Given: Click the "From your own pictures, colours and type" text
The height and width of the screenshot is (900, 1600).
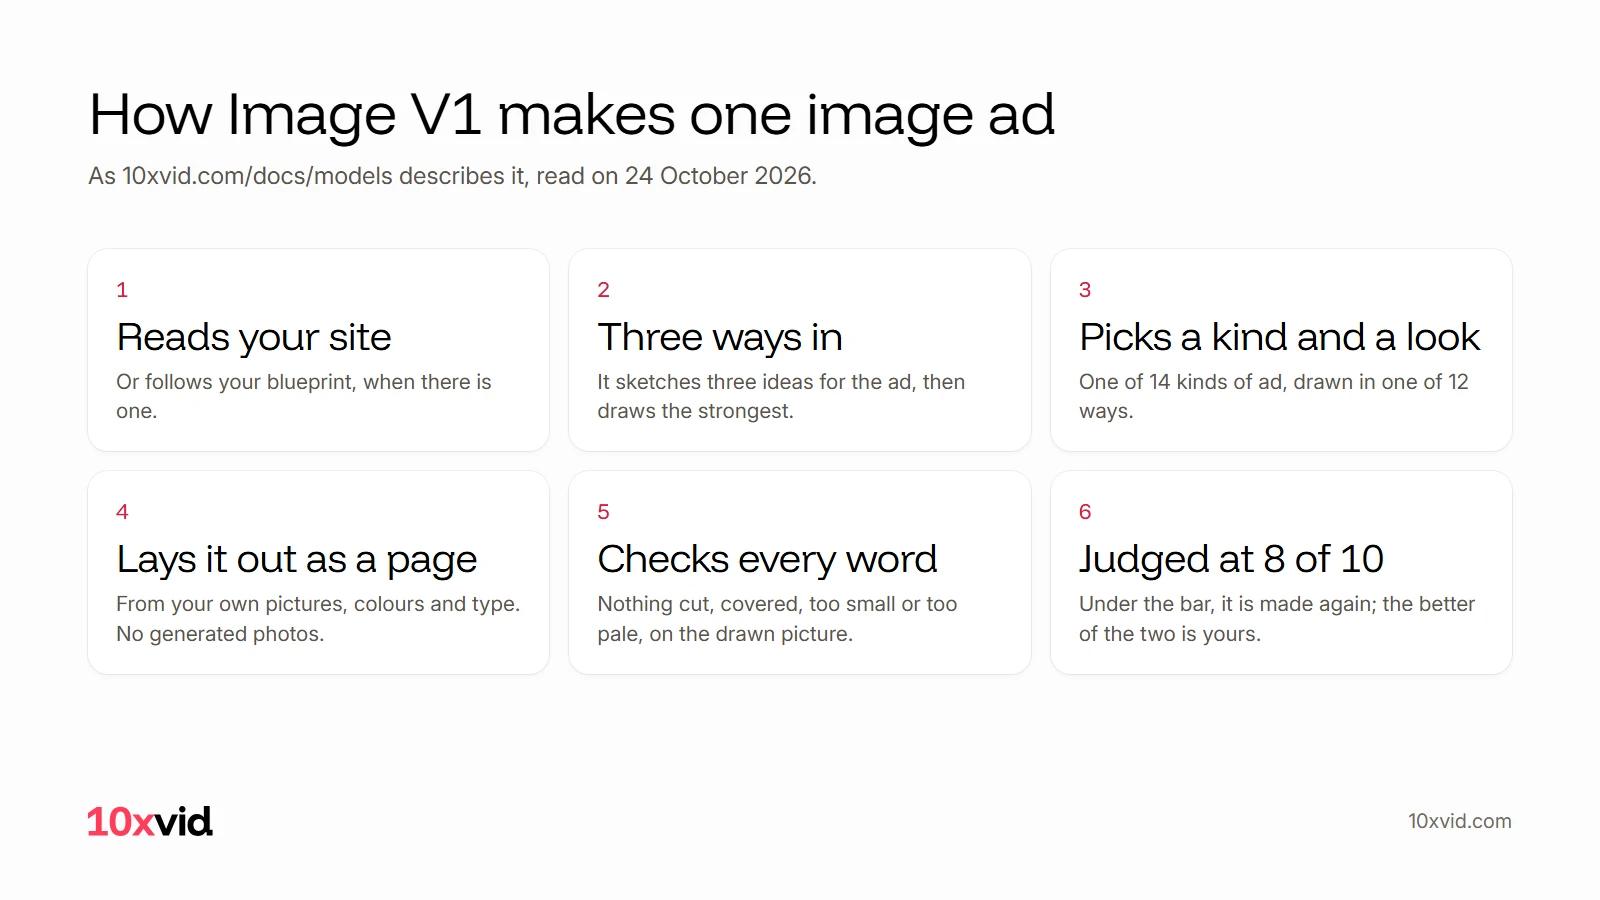Looking at the screenshot, I should click(318, 619).
